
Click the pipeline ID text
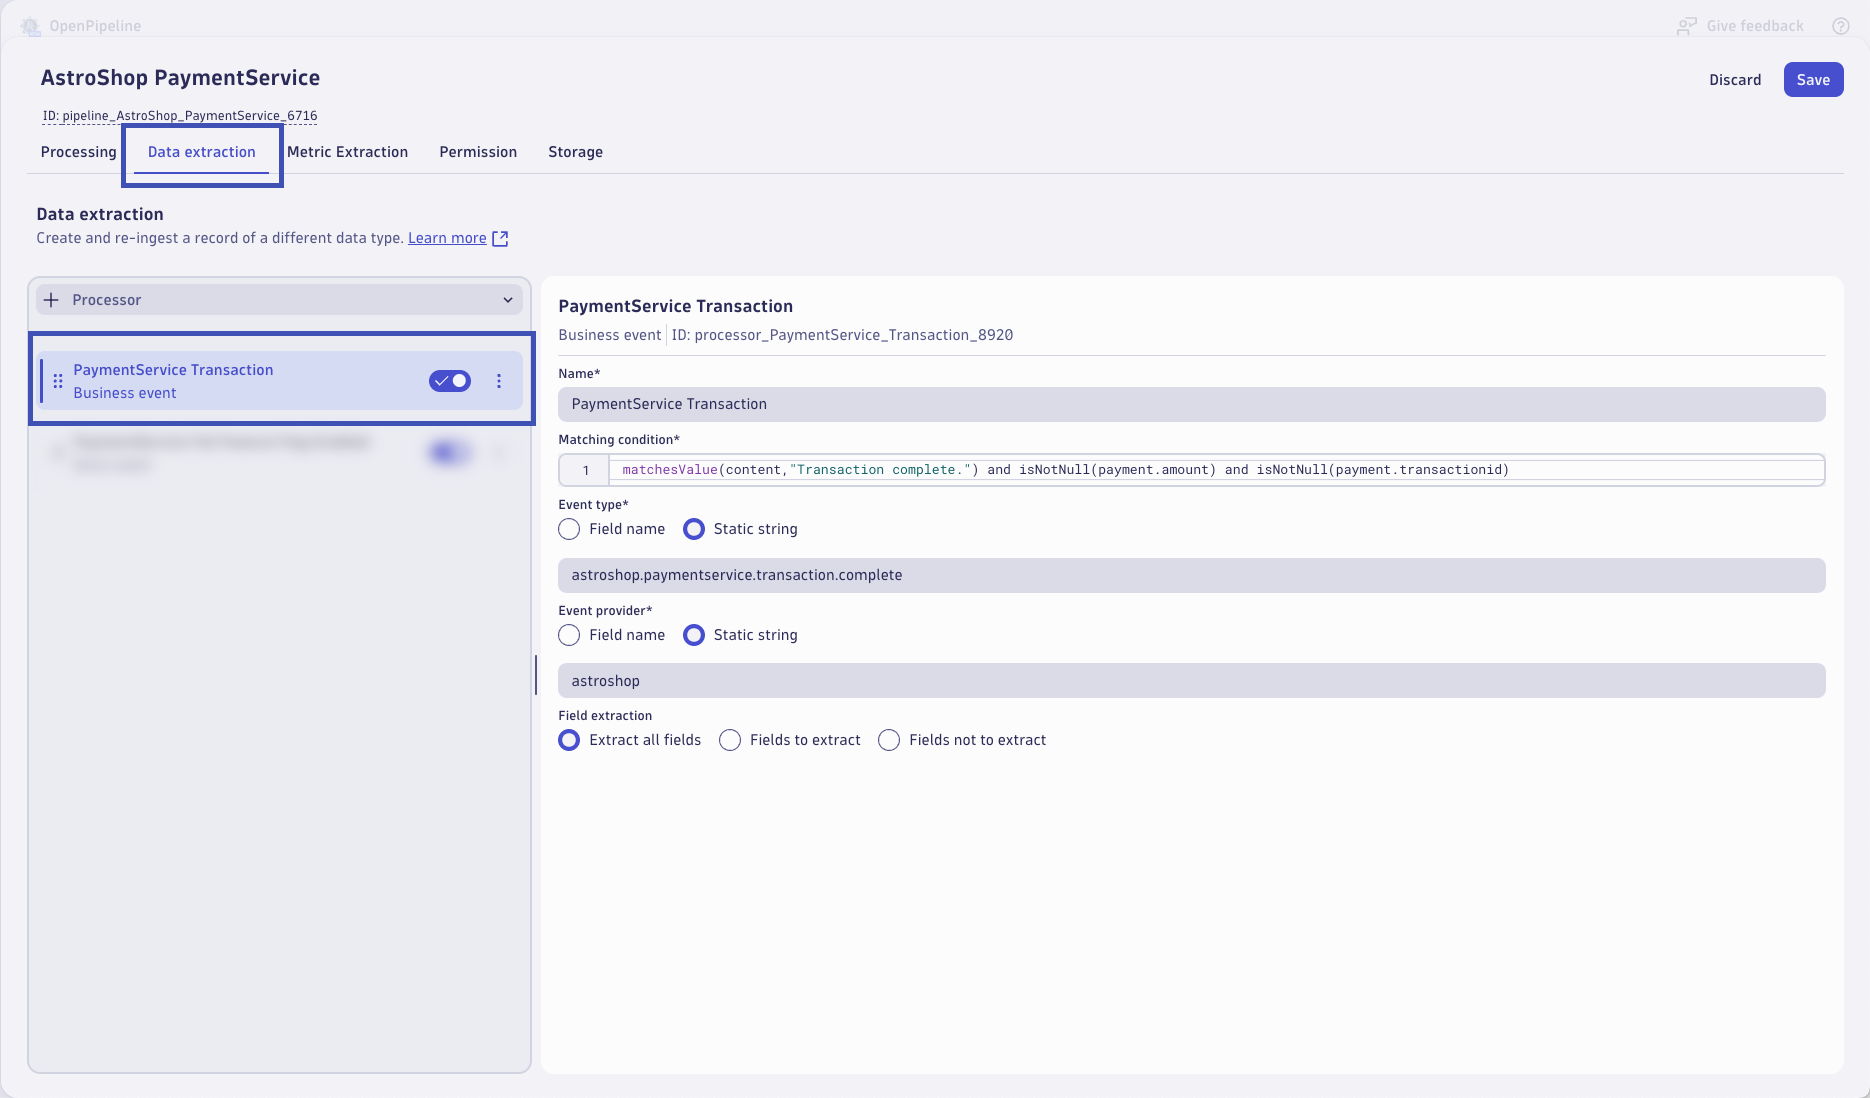point(180,116)
